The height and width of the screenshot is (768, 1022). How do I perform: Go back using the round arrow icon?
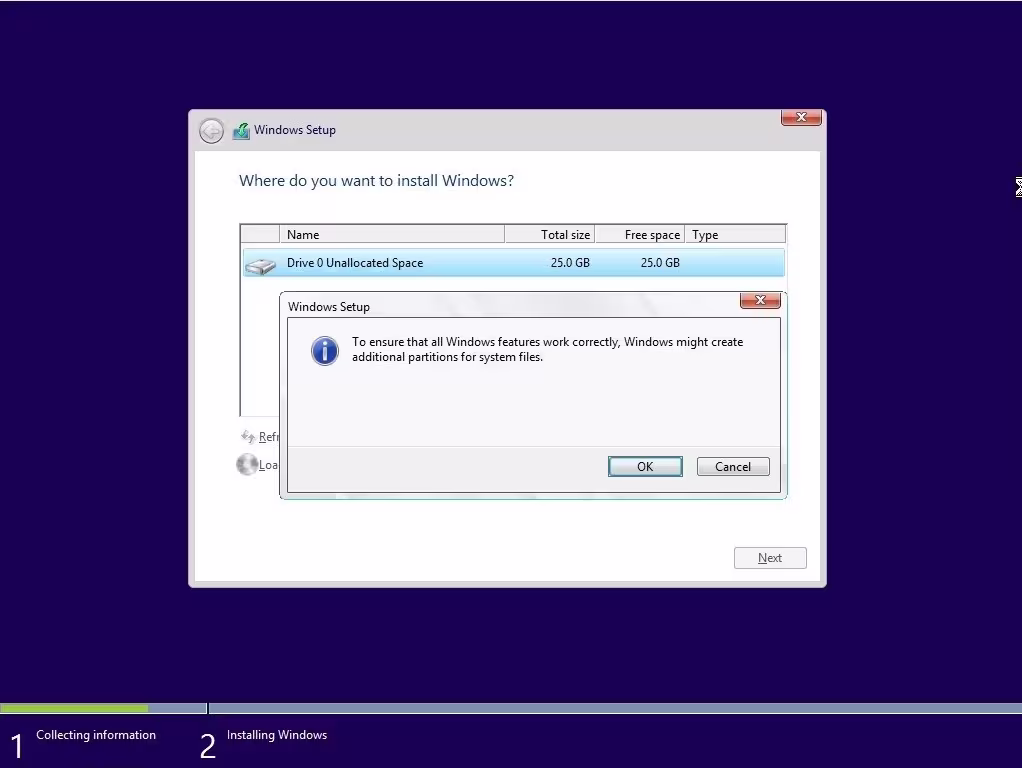[x=211, y=130]
